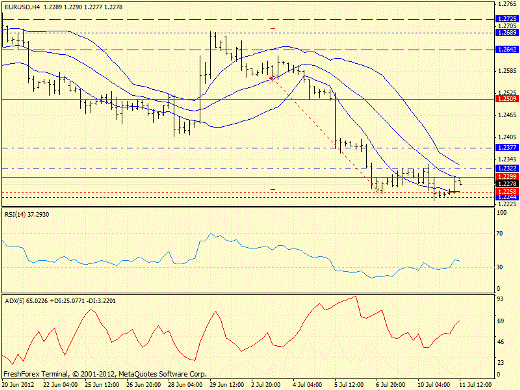Click the 22 Jun 04:00 time axis label
This screenshot has height=390, width=520.
tap(61, 385)
